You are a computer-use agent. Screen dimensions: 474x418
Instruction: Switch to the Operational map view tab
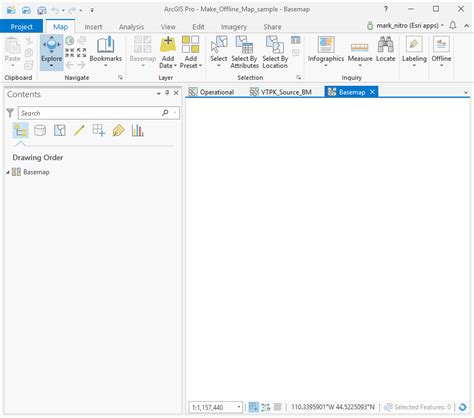(x=211, y=92)
